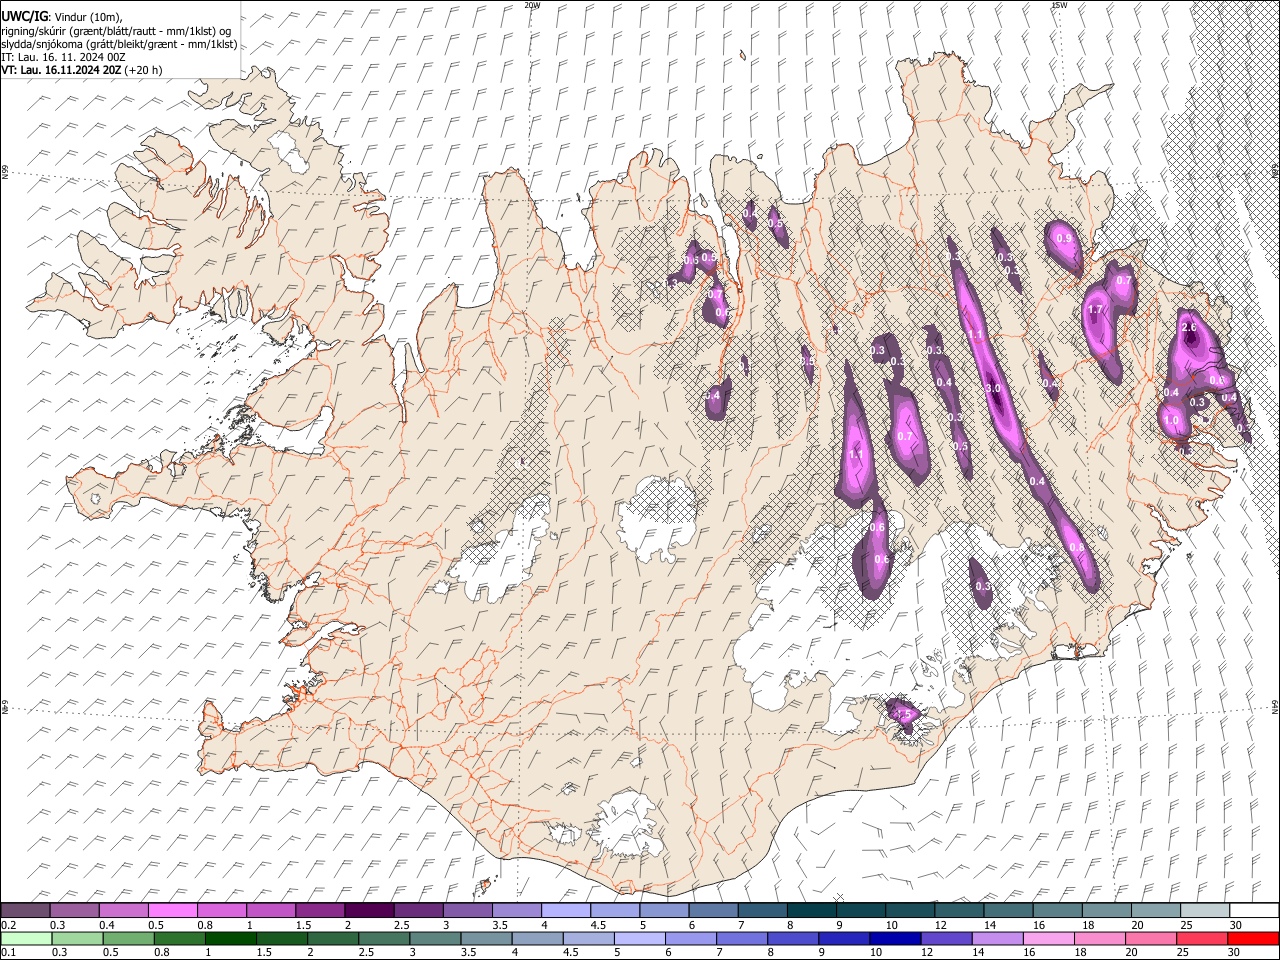Click the white top-row swatch starting at 30
The width and height of the screenshot is (1280, 960).
(1254, 911)
